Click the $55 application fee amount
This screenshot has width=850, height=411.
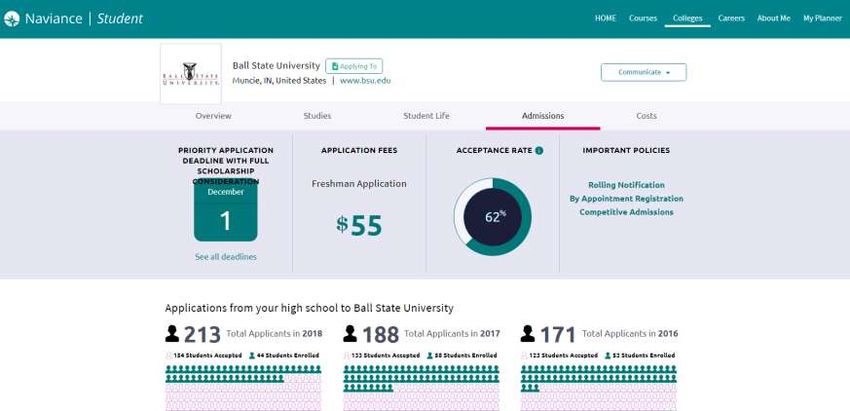point(359,226)
